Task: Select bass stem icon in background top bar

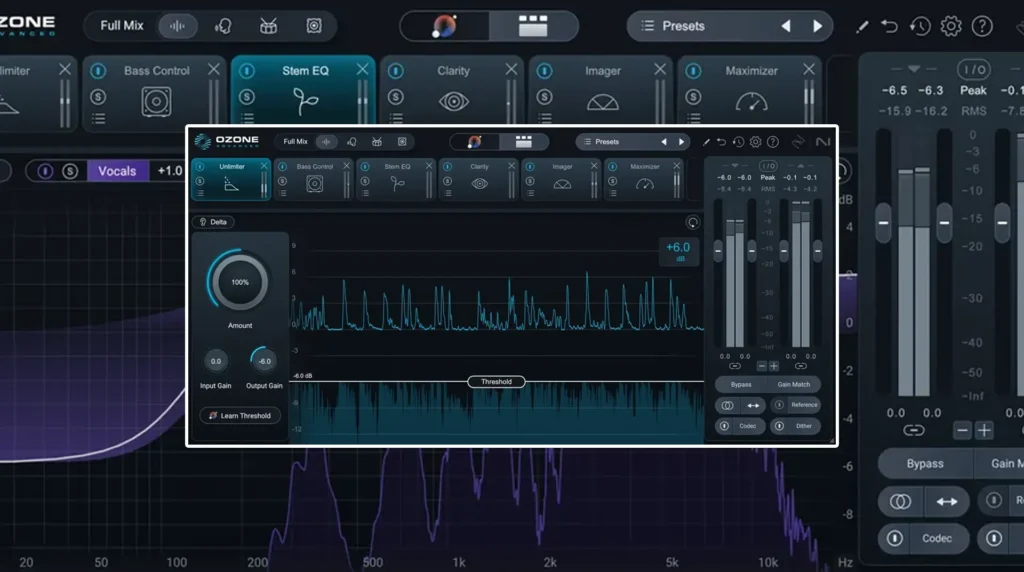Action: [314, 26]
